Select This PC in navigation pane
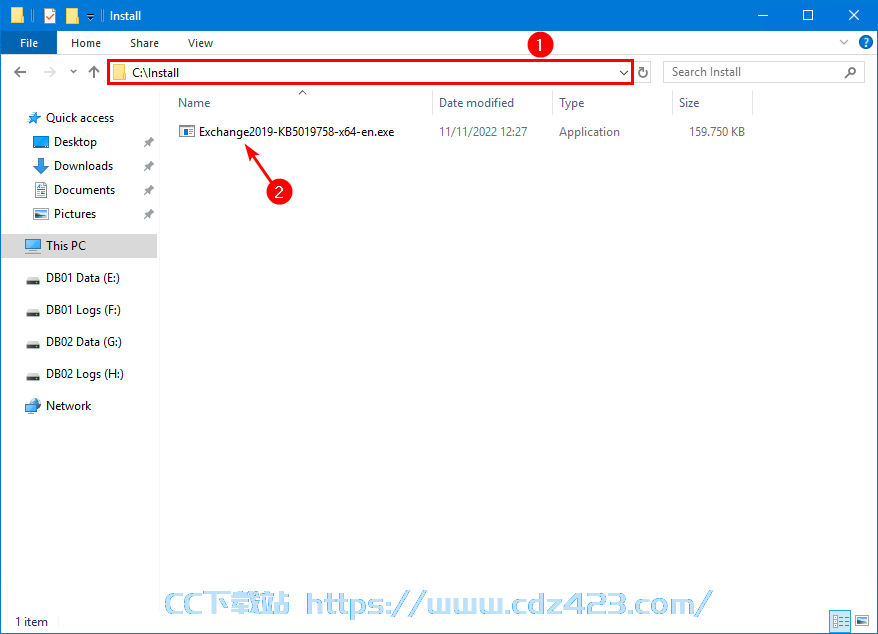The image size is (878, 634). [66, 246]
